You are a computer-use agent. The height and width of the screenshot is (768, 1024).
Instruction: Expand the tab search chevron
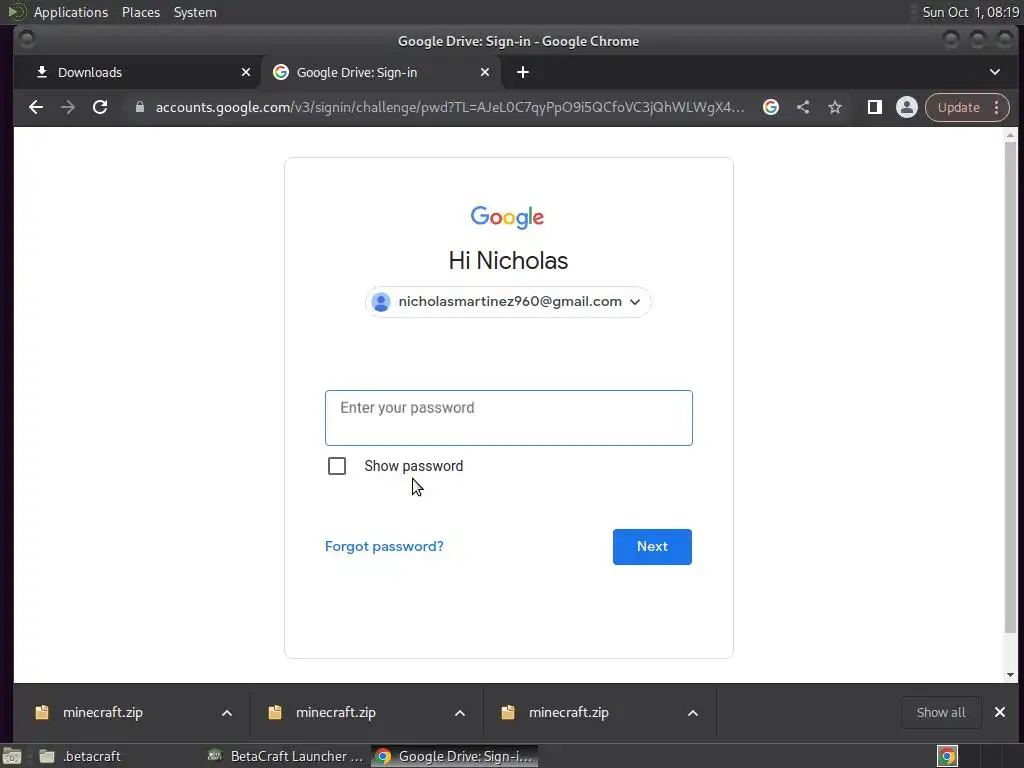click(x=995, y=72)
